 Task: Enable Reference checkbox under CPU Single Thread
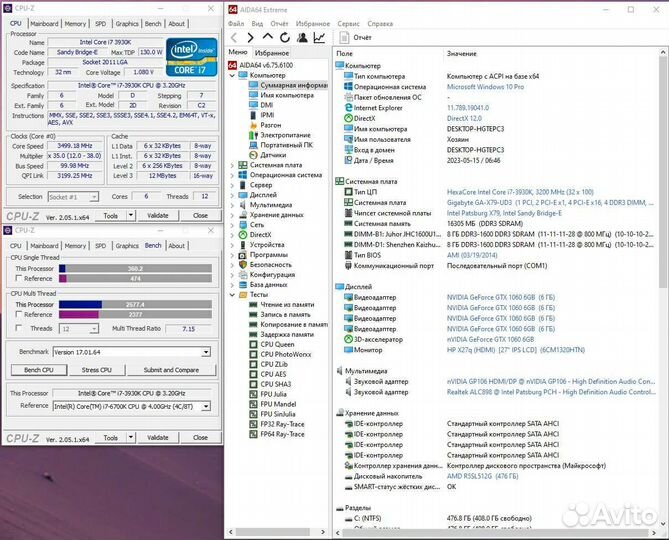(x=18, y=278)
